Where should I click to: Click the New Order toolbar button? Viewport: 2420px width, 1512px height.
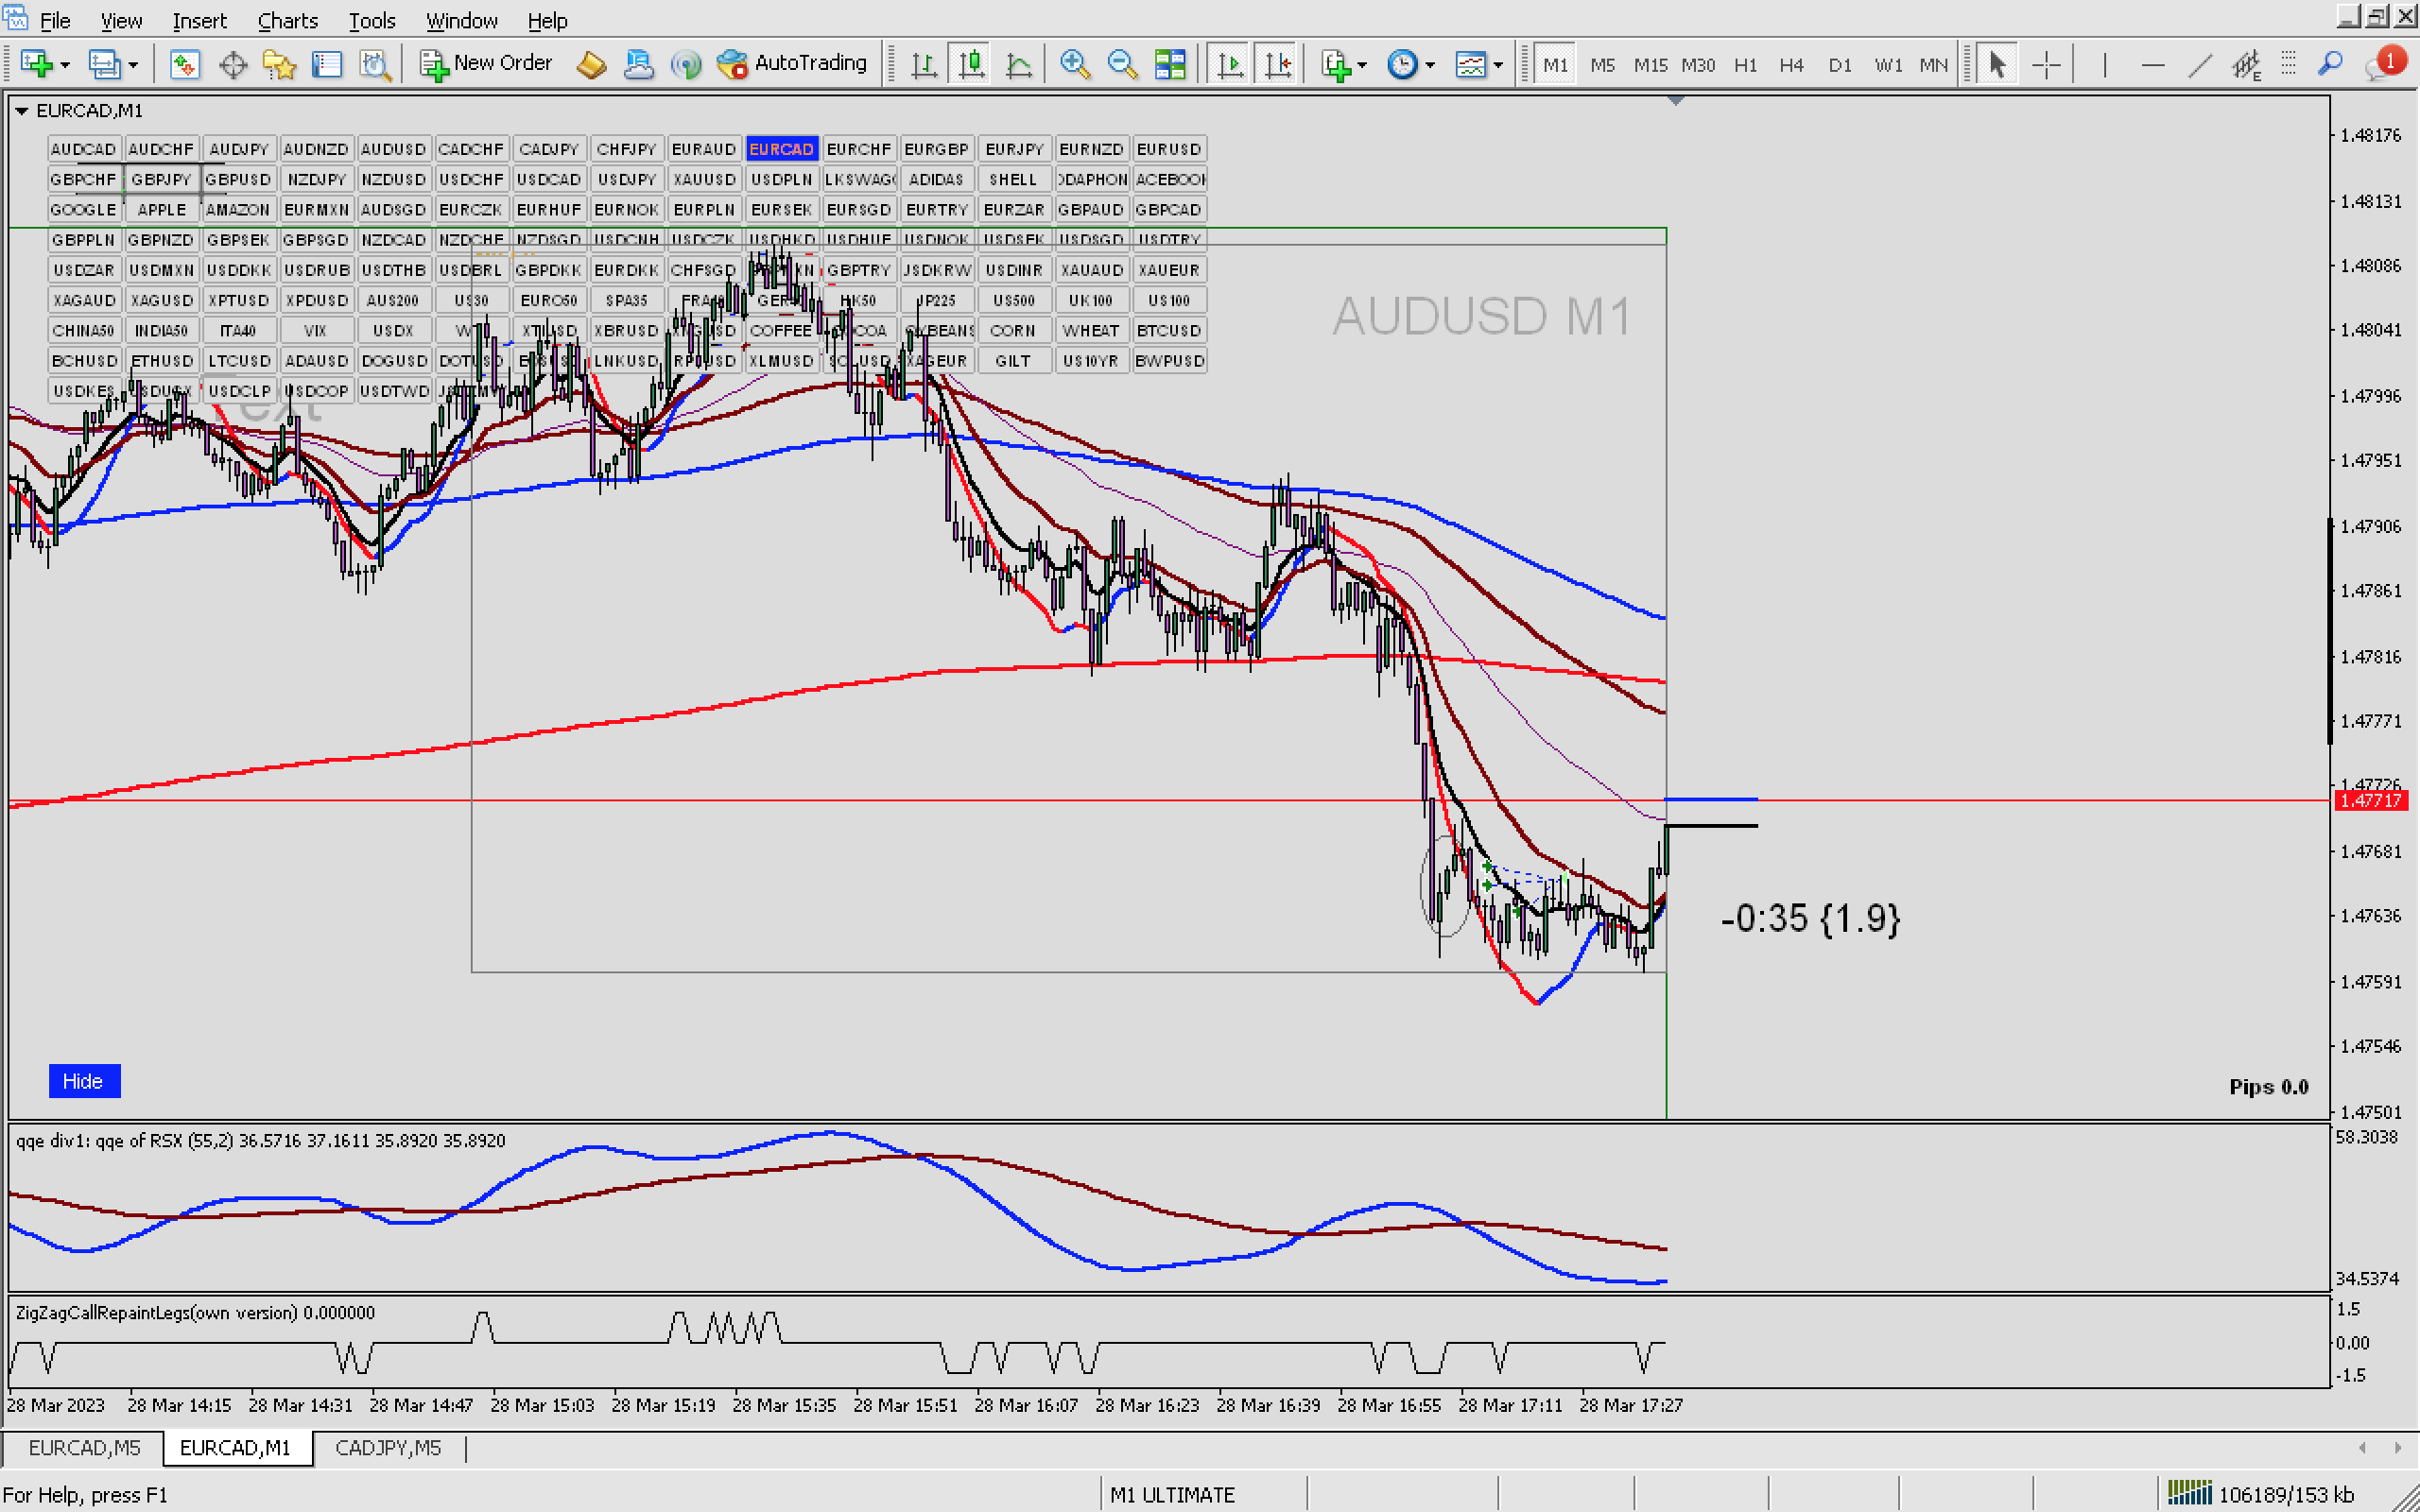coord(486,64)
